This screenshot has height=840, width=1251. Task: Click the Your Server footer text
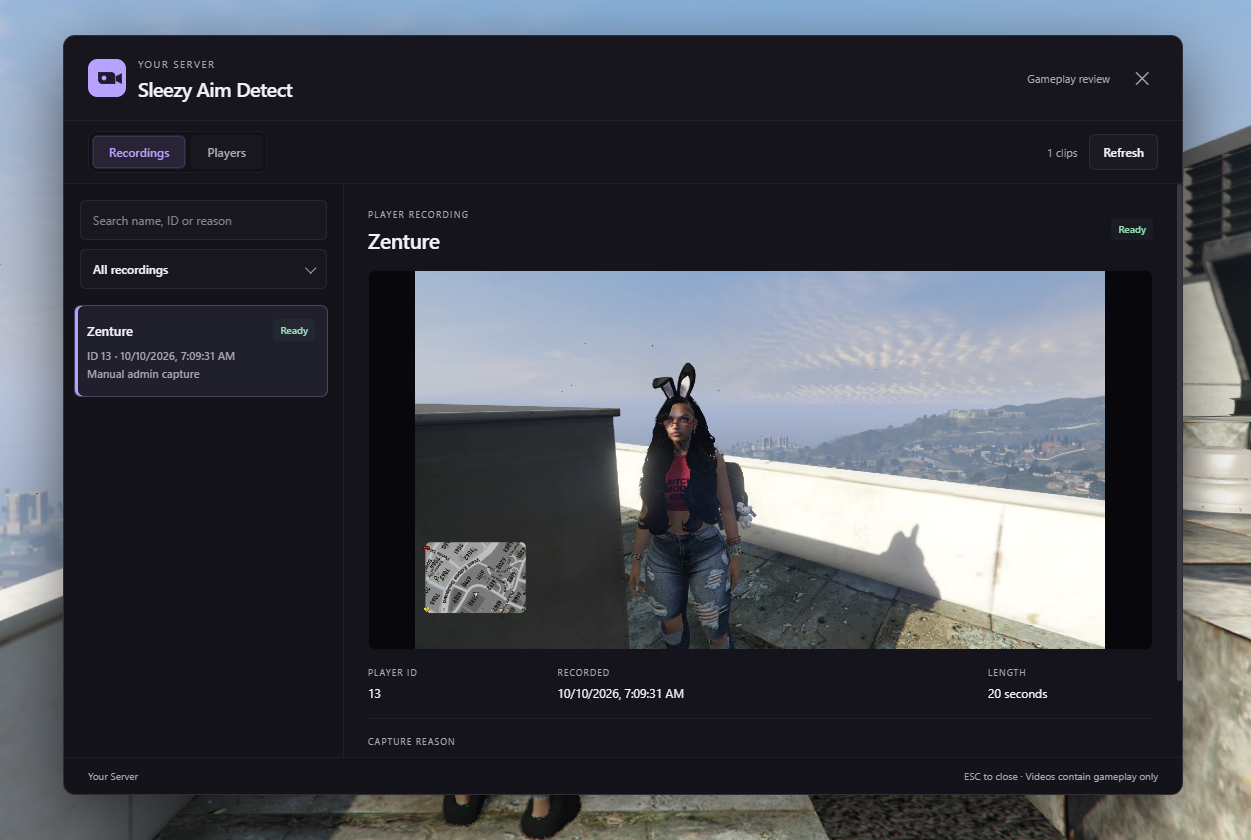(113, 776)
